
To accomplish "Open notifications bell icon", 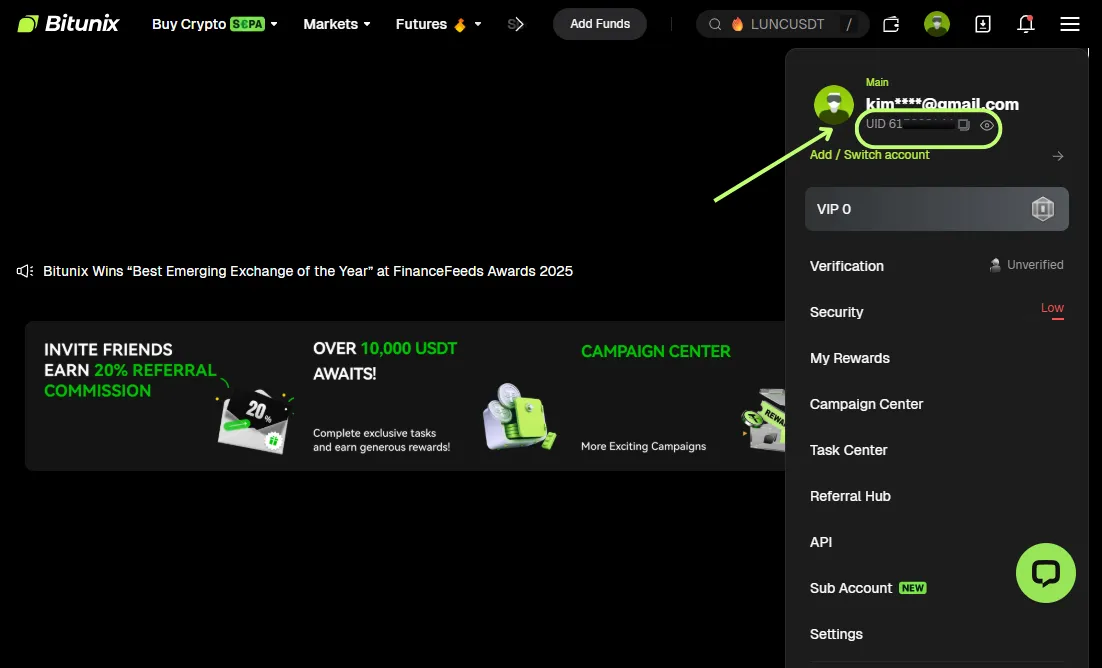I will [1026, 24].
